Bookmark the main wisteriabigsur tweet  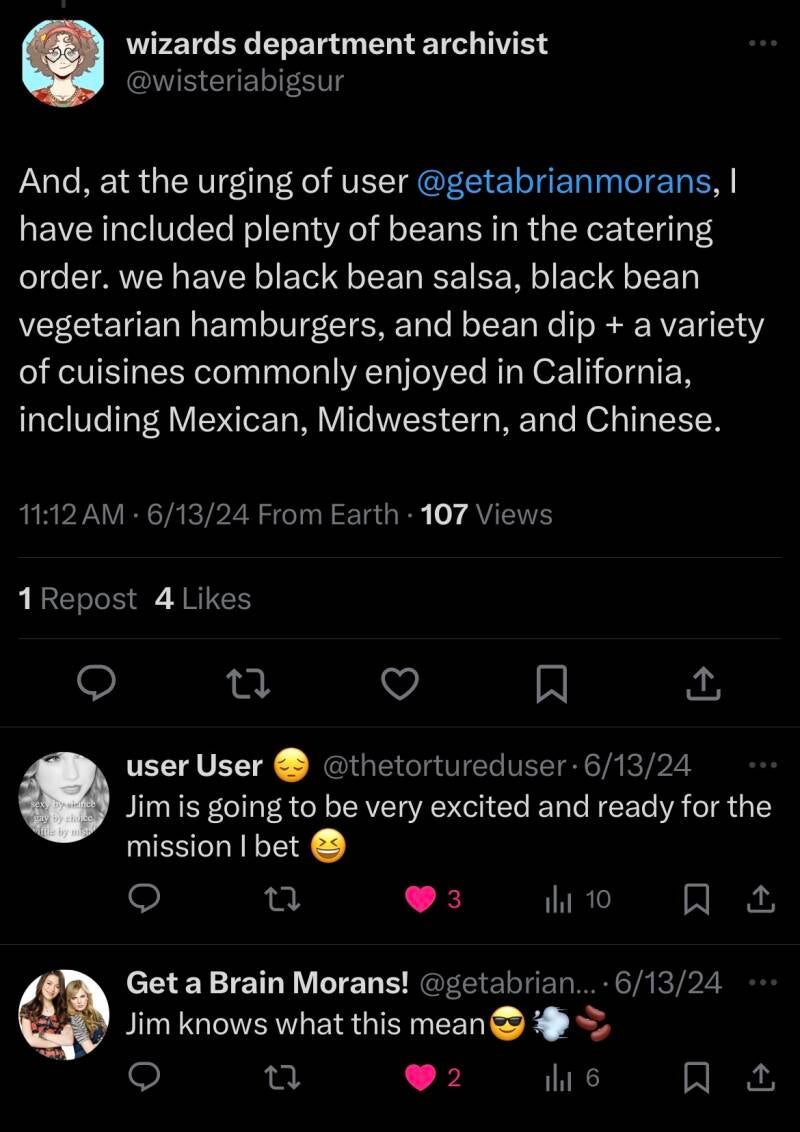point(552,684)
